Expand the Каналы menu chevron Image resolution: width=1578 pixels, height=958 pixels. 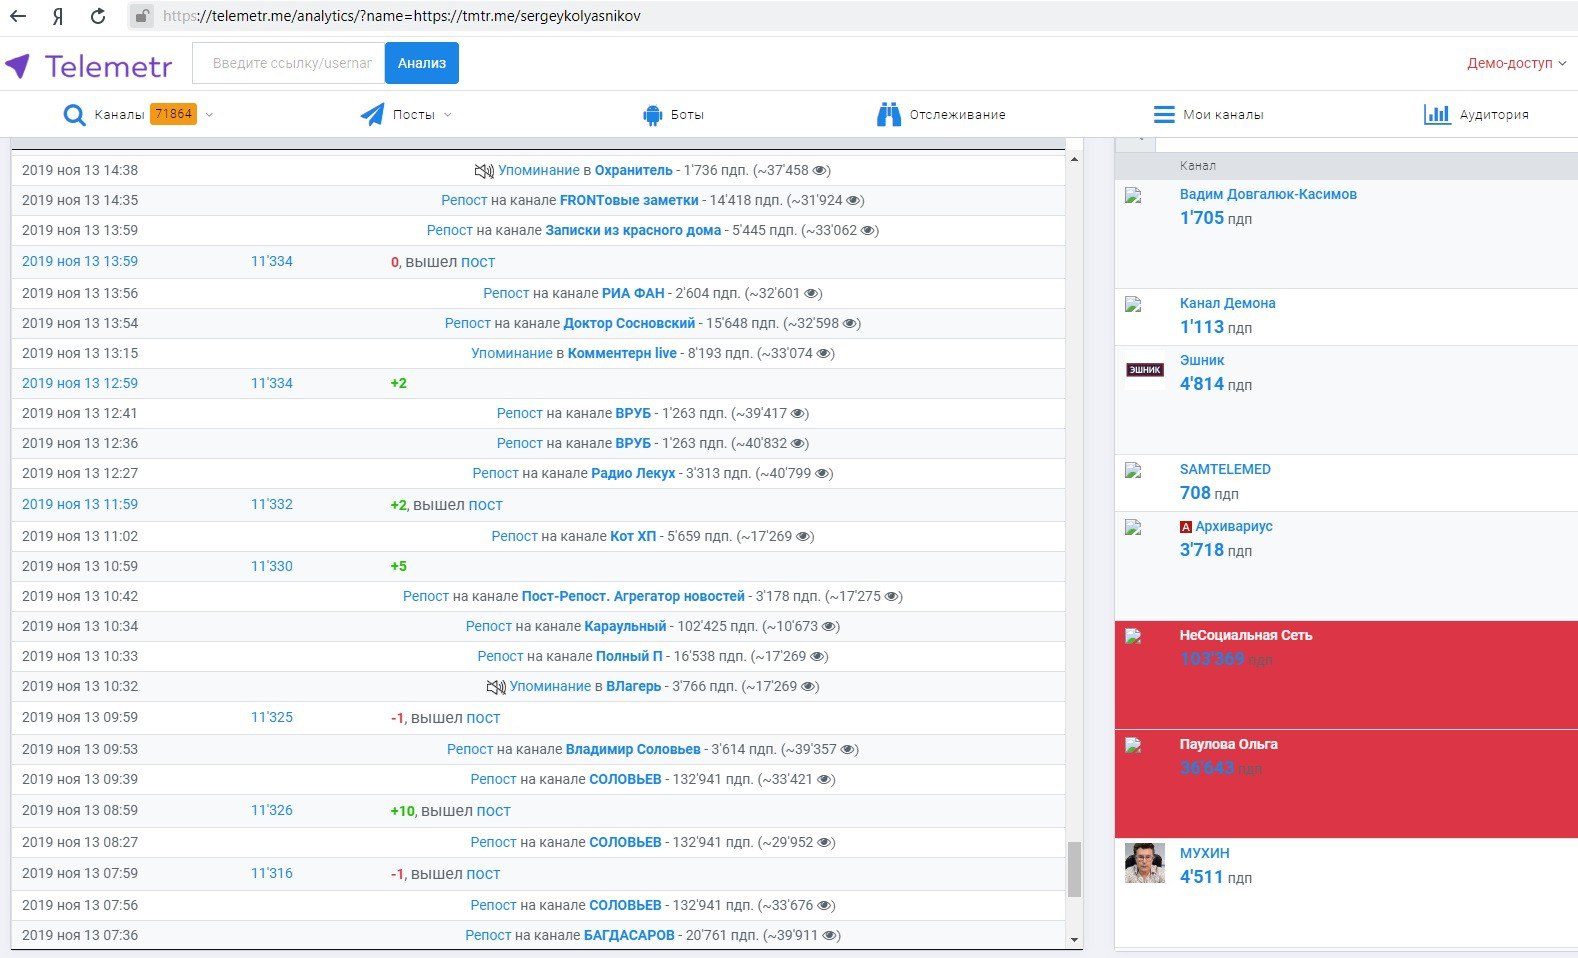point(209,115)
